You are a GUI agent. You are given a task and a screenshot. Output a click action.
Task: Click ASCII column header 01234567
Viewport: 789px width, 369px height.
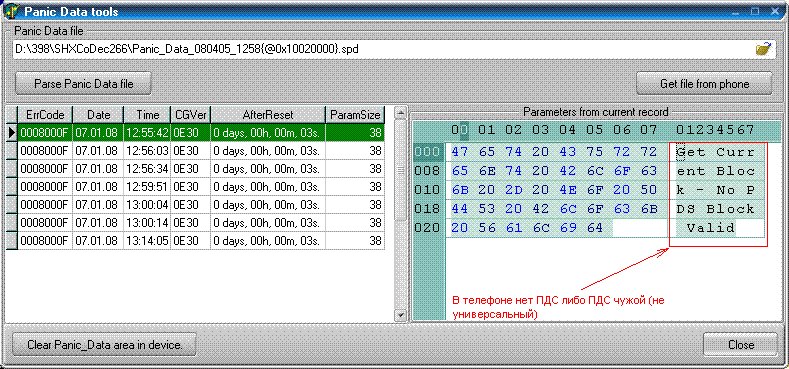click(x=715, y=130)
